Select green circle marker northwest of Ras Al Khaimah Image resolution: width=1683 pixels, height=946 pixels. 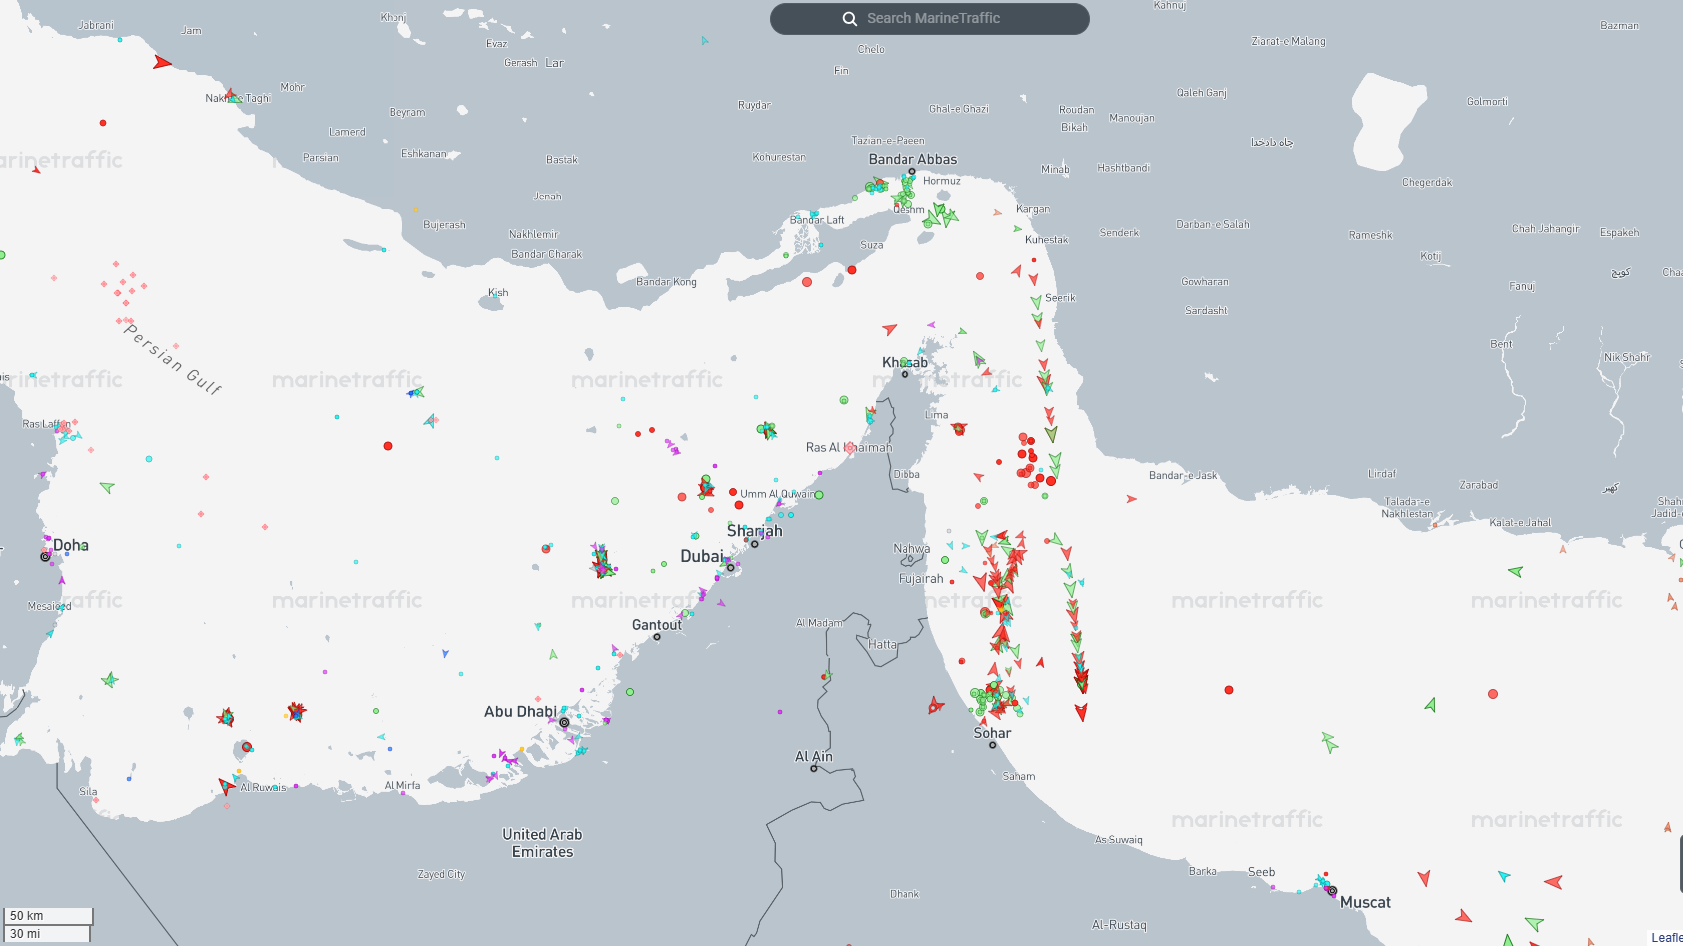pos(844,400)
